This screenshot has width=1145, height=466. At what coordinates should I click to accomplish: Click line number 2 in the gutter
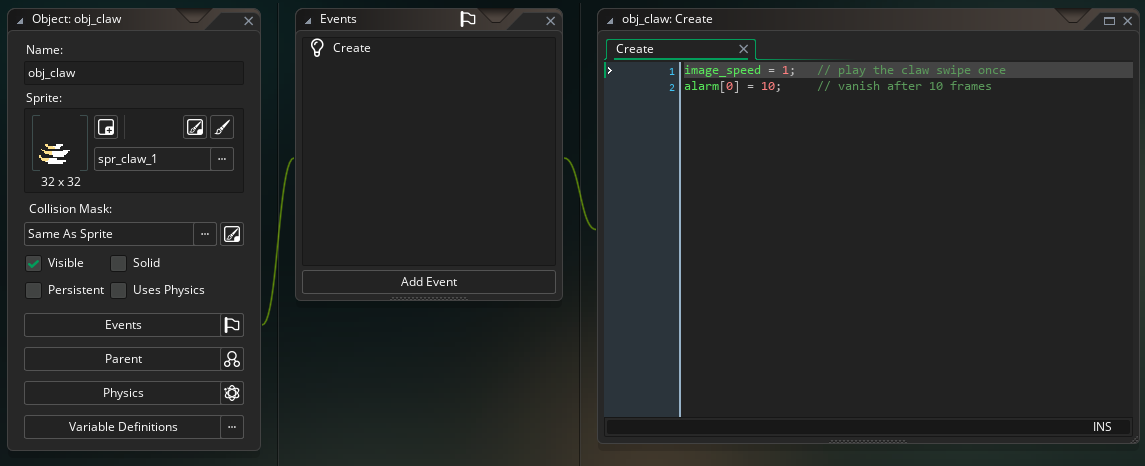pyautogui.click(x=672, y=87)
